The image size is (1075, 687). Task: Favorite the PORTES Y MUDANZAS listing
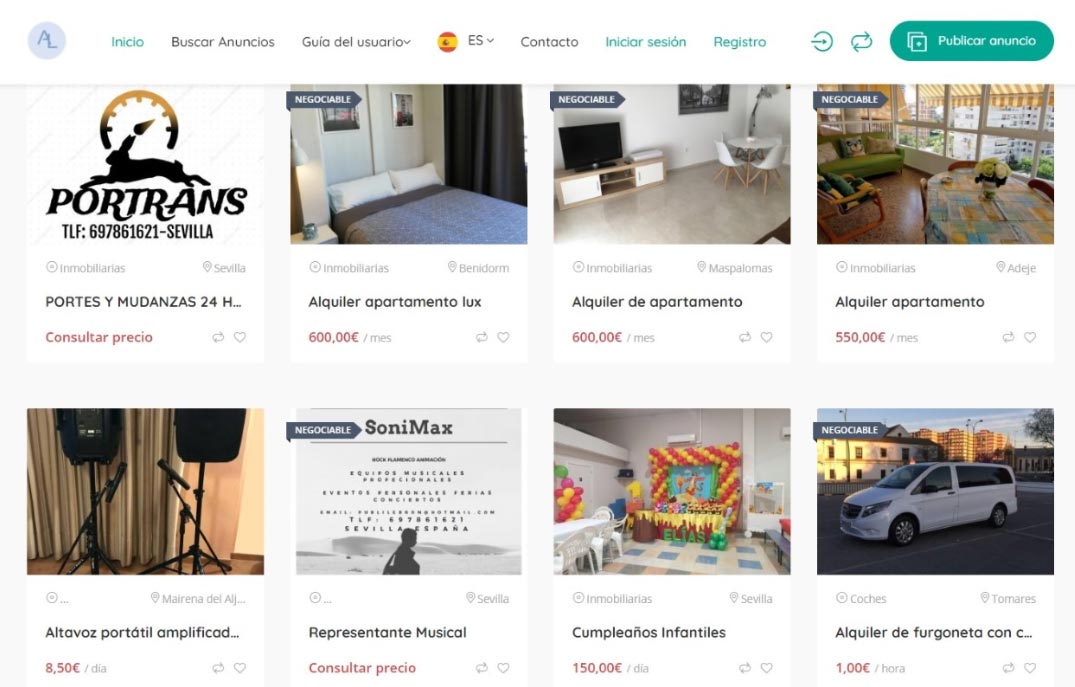pos(240,337)
